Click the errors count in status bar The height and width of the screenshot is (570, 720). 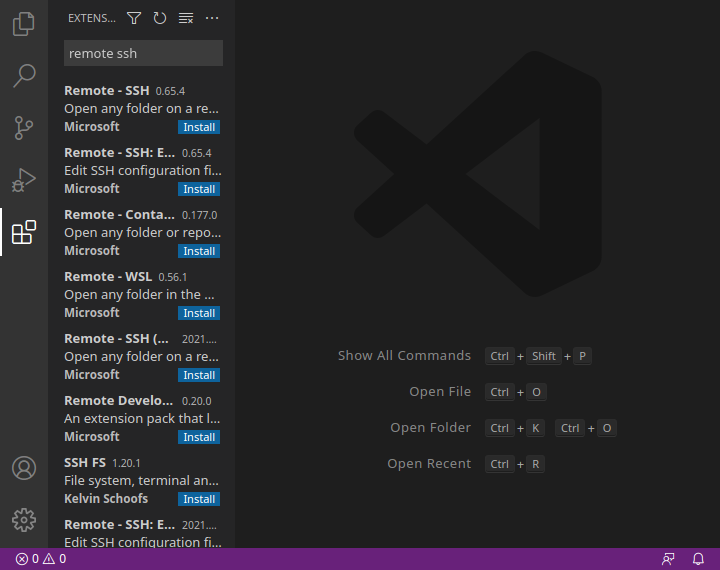click(x=28, y=559)
